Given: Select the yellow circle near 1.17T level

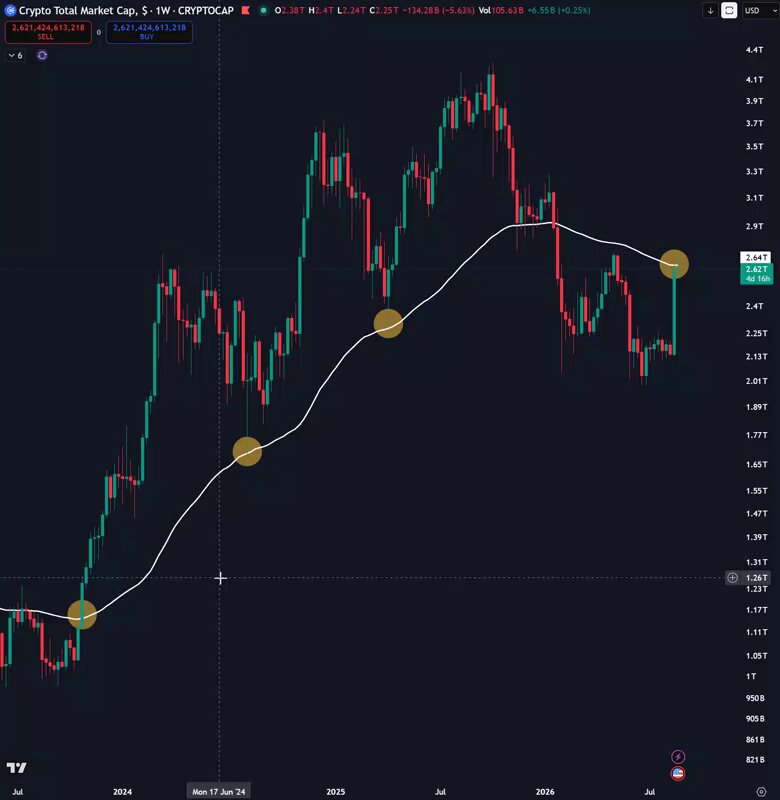Looking at the screenshot, I should (82, 614).
